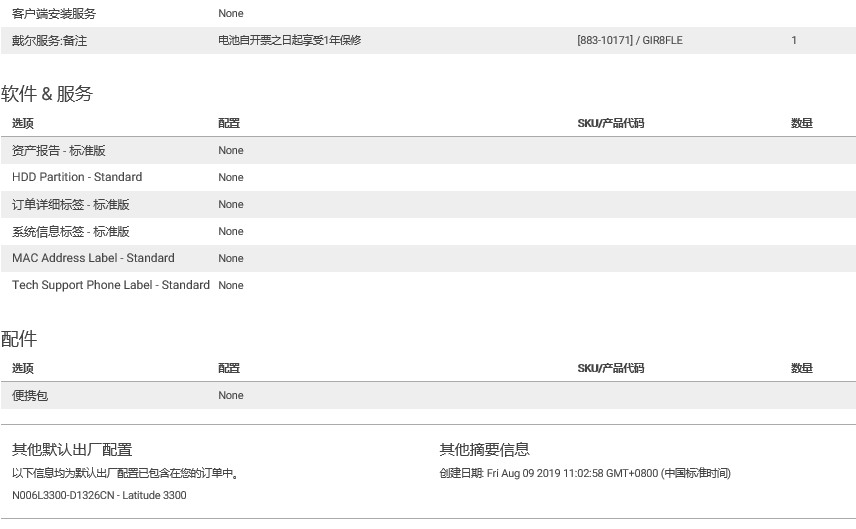
Task: Click the 其他默认出厂配置 heading
Action: tap(72, 450)
